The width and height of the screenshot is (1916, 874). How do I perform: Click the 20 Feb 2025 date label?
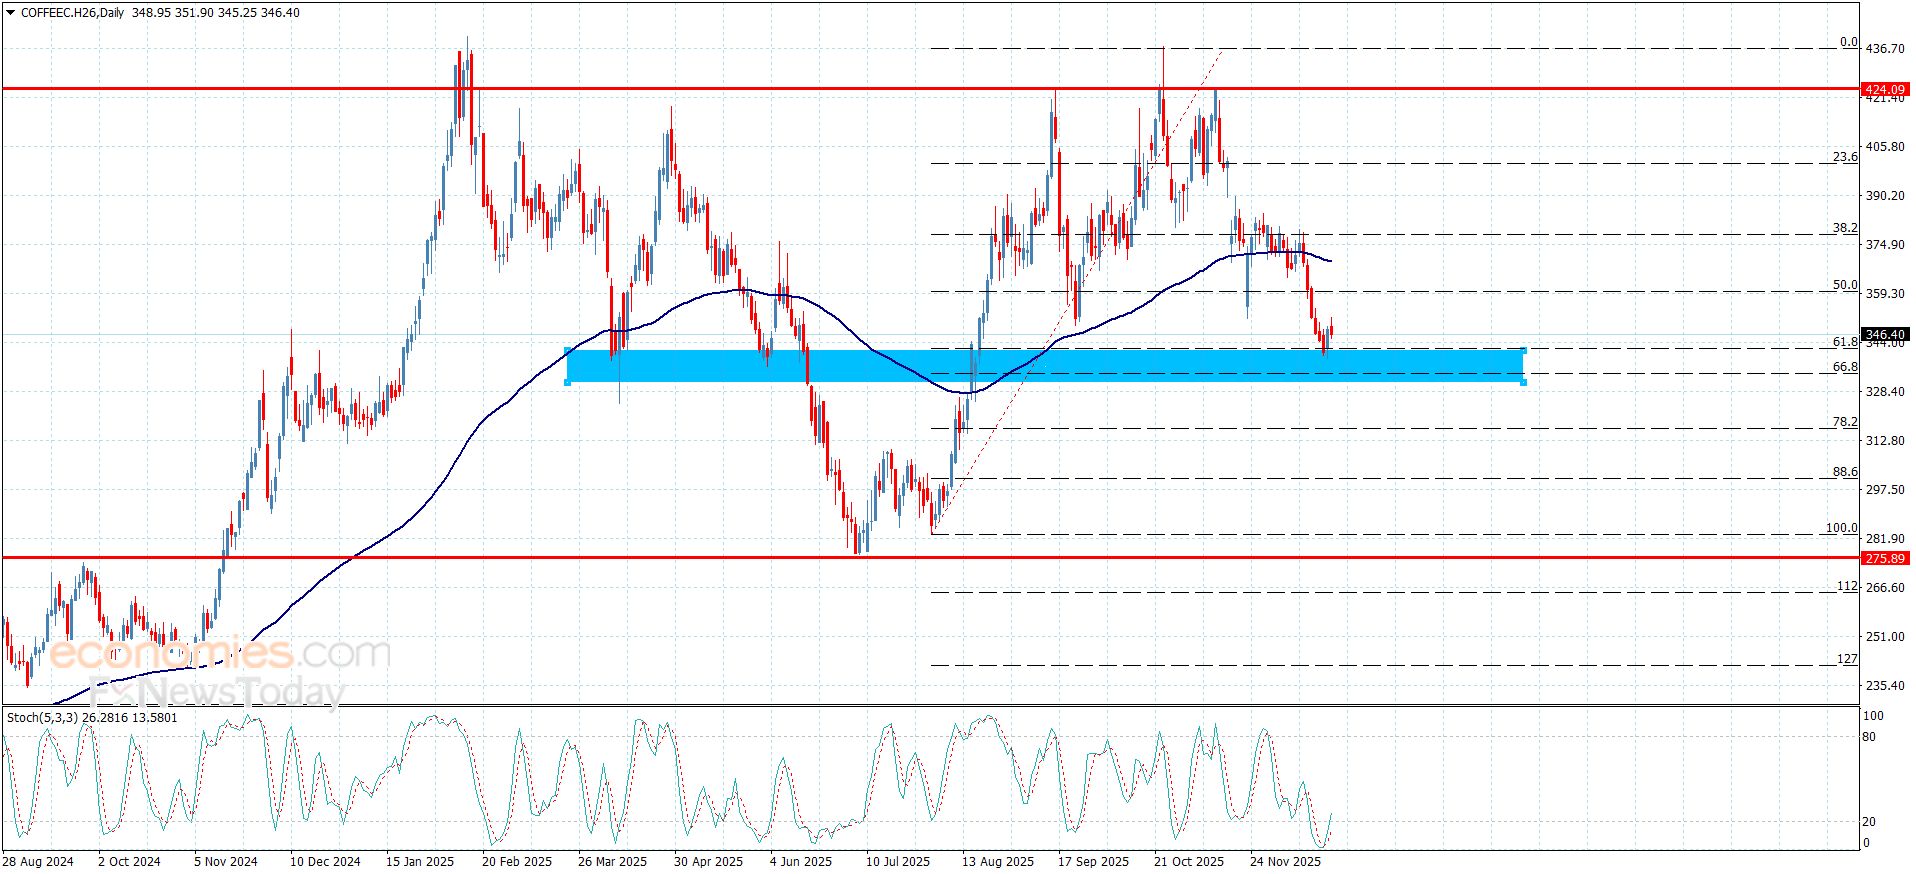tap(517, 862)
